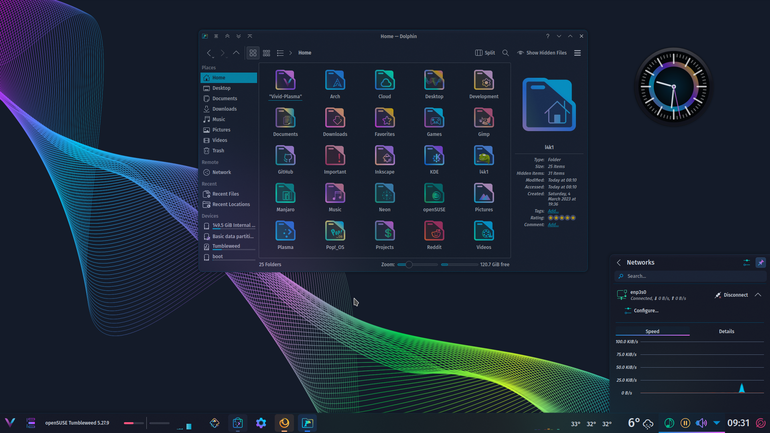This screenshot has height=433, width=770.
Task: Go back to previous Networks view
Action: tap(619, 263)
